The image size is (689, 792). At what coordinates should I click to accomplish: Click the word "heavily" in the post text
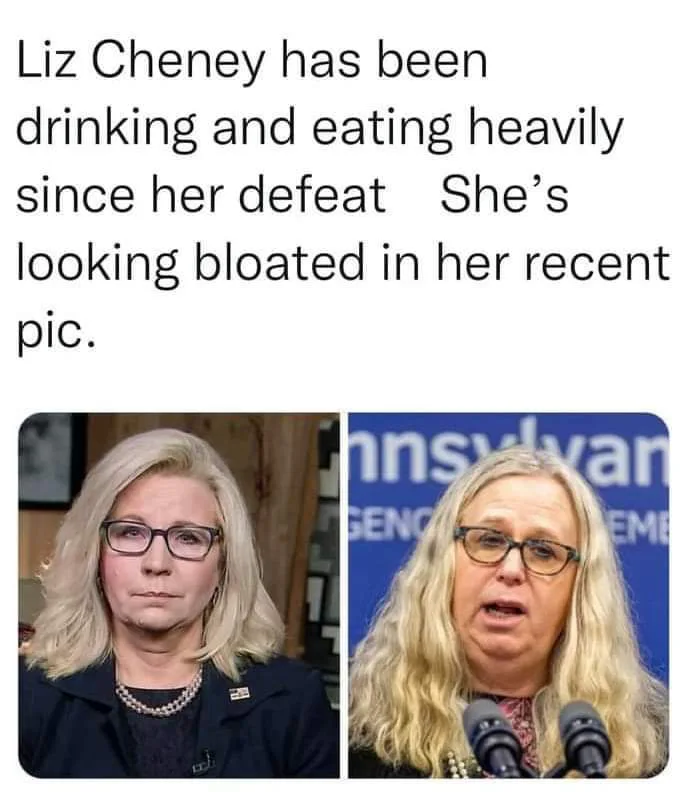click(546, 128)
